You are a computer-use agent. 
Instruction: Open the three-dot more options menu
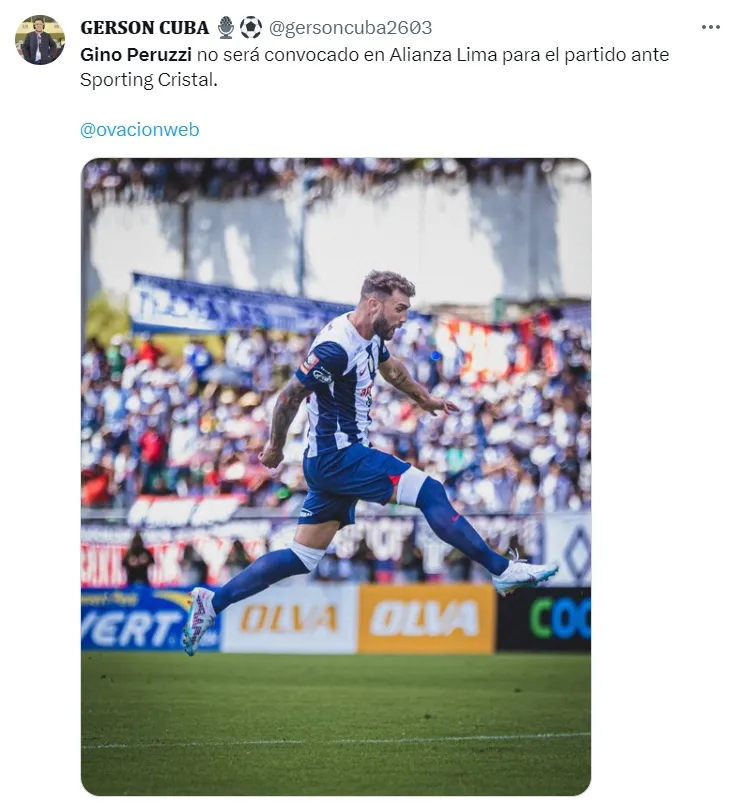[711, 27]
